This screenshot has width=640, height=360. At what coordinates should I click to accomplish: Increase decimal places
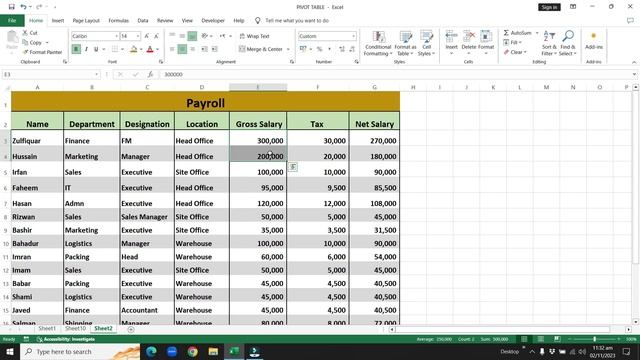pyautogui.click(x=342, y=49)
